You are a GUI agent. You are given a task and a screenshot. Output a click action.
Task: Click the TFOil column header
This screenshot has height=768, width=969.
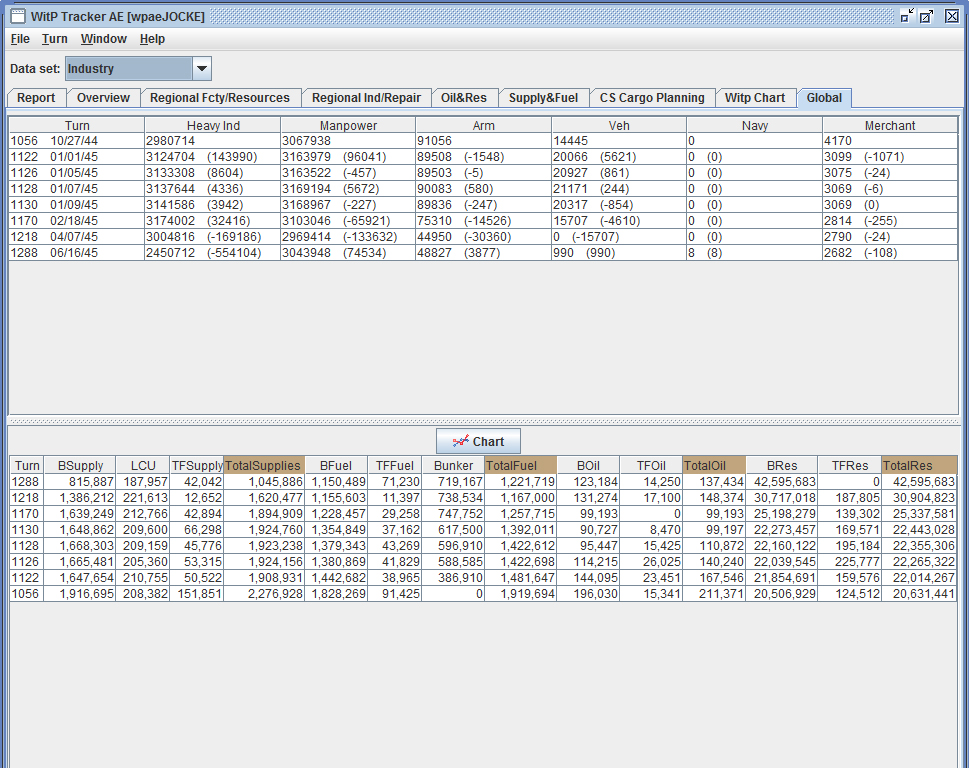(651, 465)
